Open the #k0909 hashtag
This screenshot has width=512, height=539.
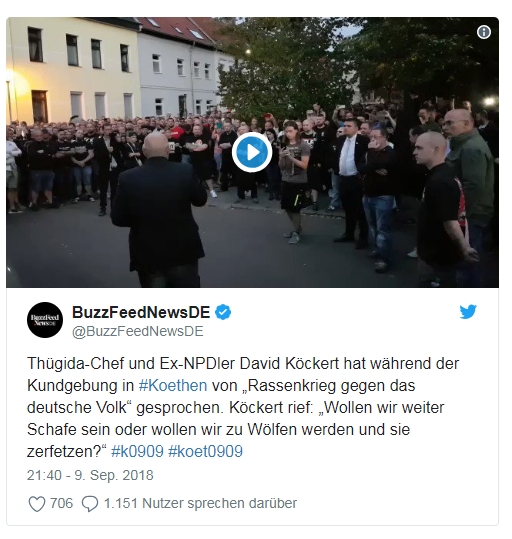click(137, 451)
